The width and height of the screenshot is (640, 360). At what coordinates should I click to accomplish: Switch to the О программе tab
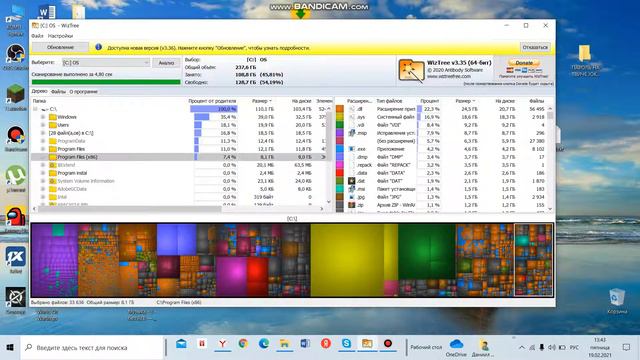tap(83, 91)
